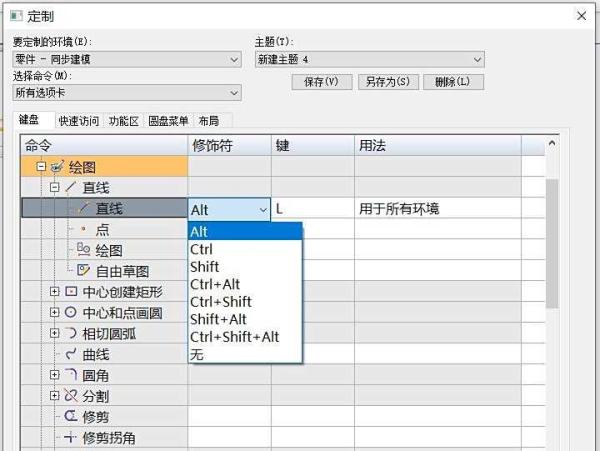Click the 修剪拐角 trim corner icon

pos(71,437)
